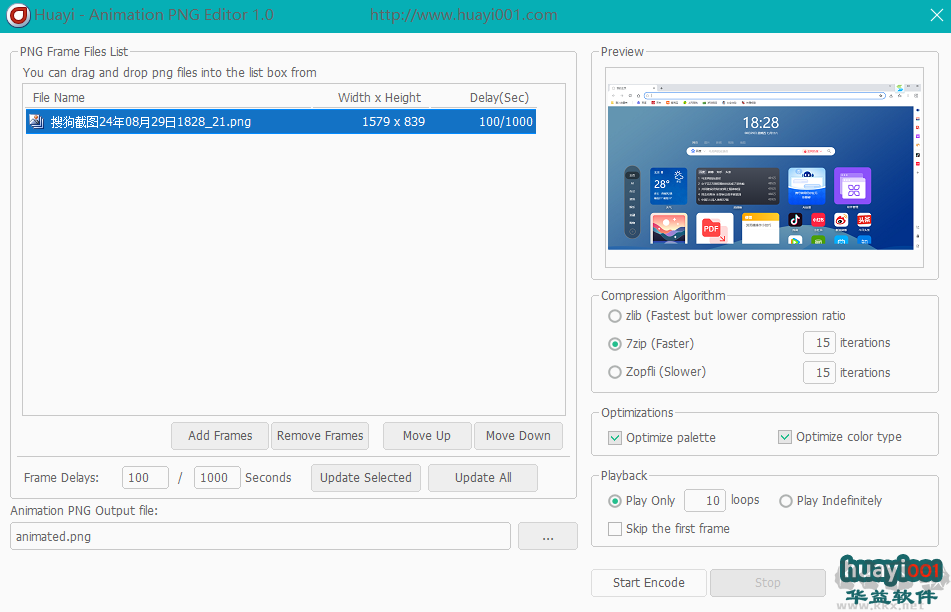This screenshot has height=612, width=951.
Task: Click the frame delay numerator field showing 100
Action: (145, 478)
